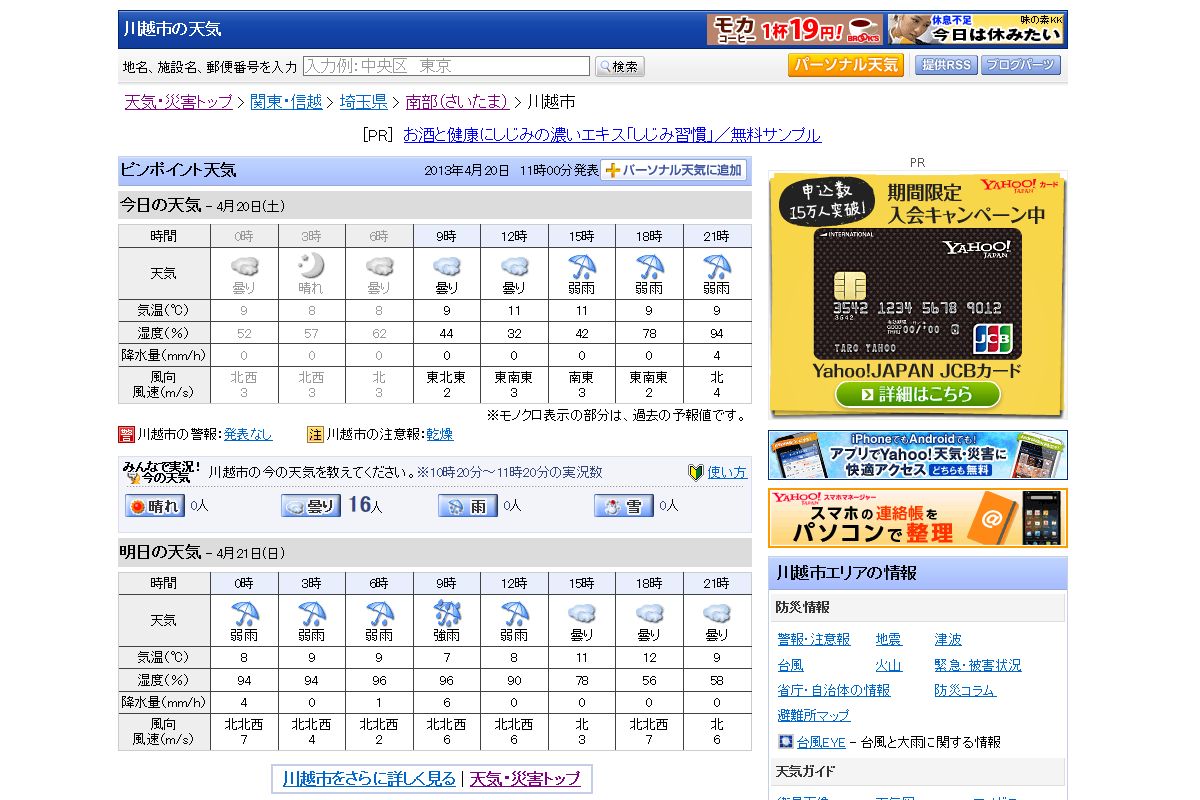Click the 明日の天気 section heading

coord(160,552)
